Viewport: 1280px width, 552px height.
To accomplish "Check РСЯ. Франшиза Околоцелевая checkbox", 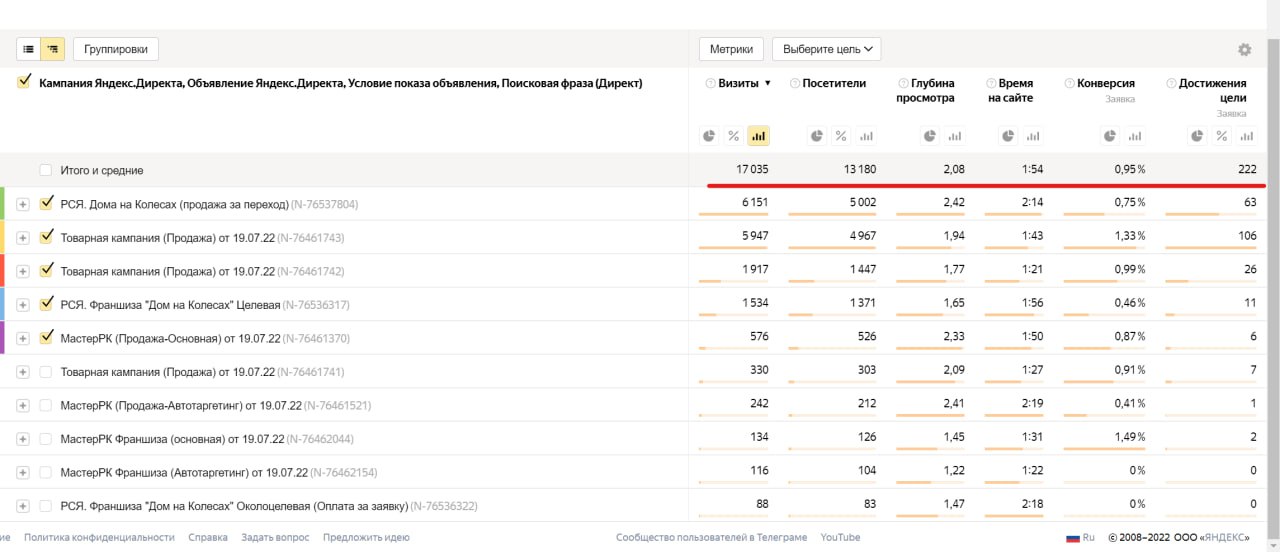I will pos(46,506).
